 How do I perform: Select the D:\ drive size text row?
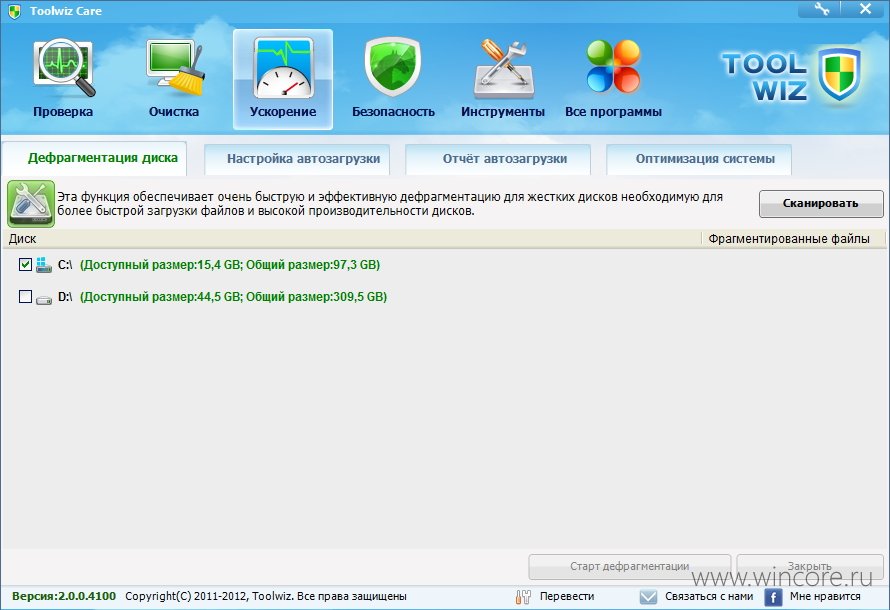[233, 297]
